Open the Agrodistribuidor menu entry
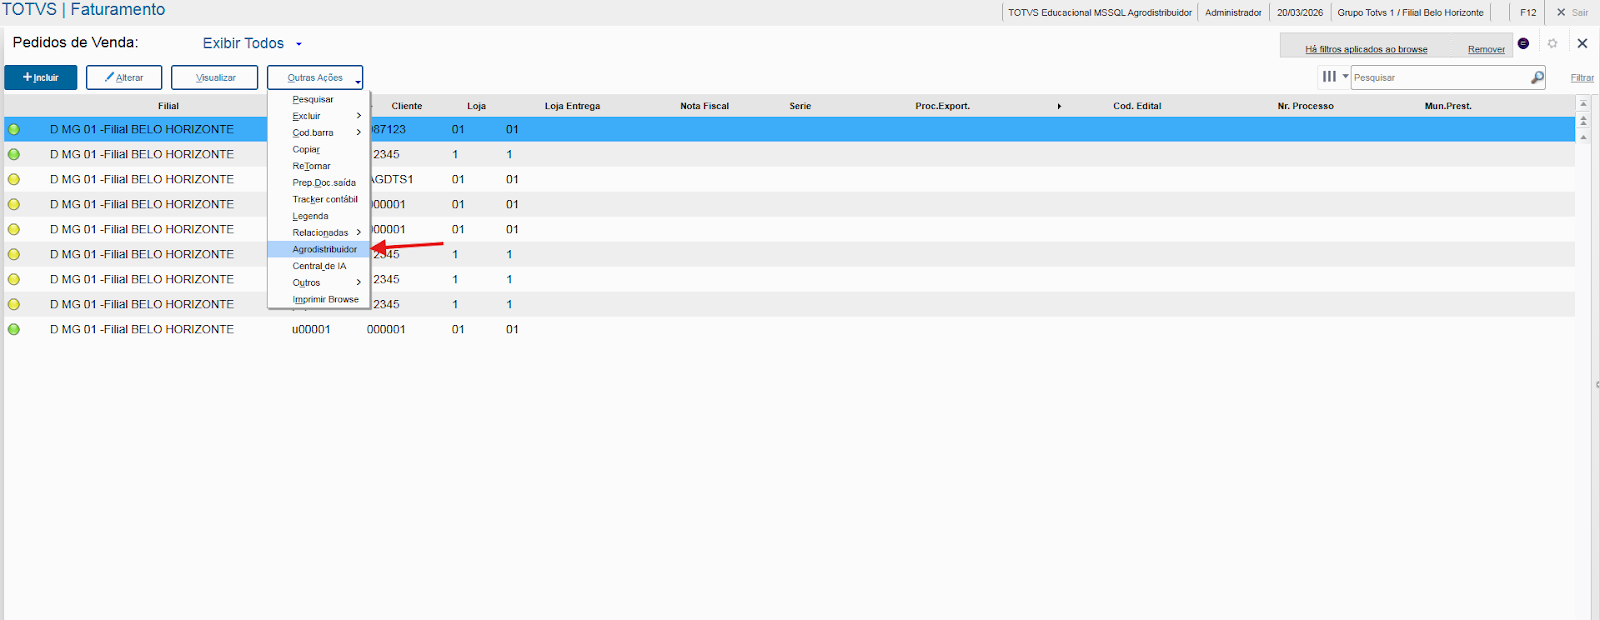Screen dimensions: 1600x620 319,249
